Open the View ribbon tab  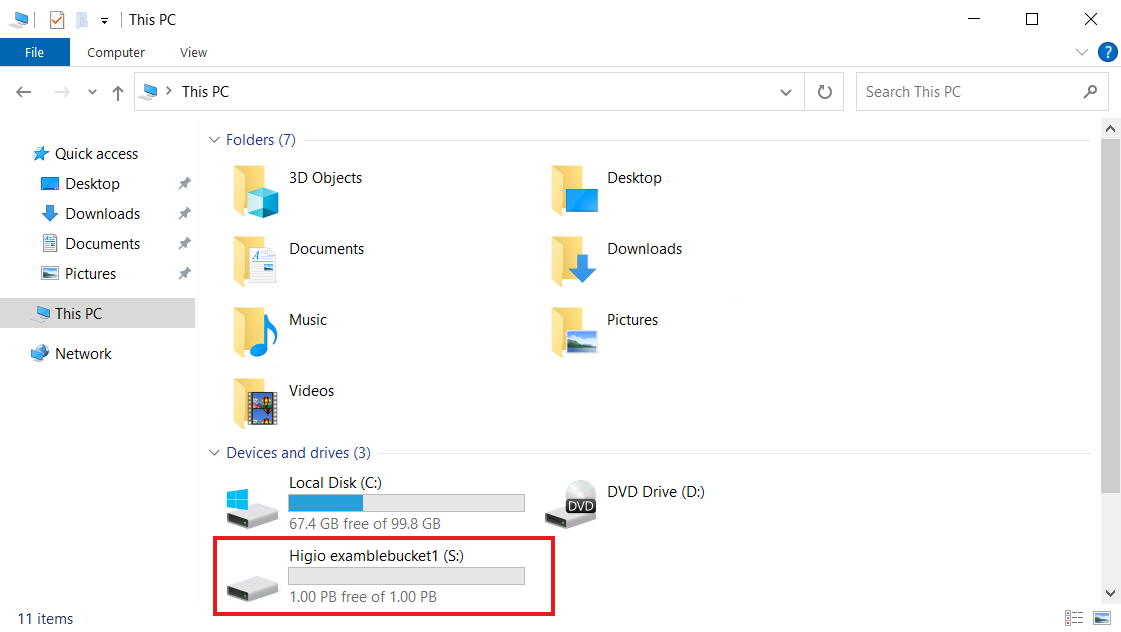(193, 52)
